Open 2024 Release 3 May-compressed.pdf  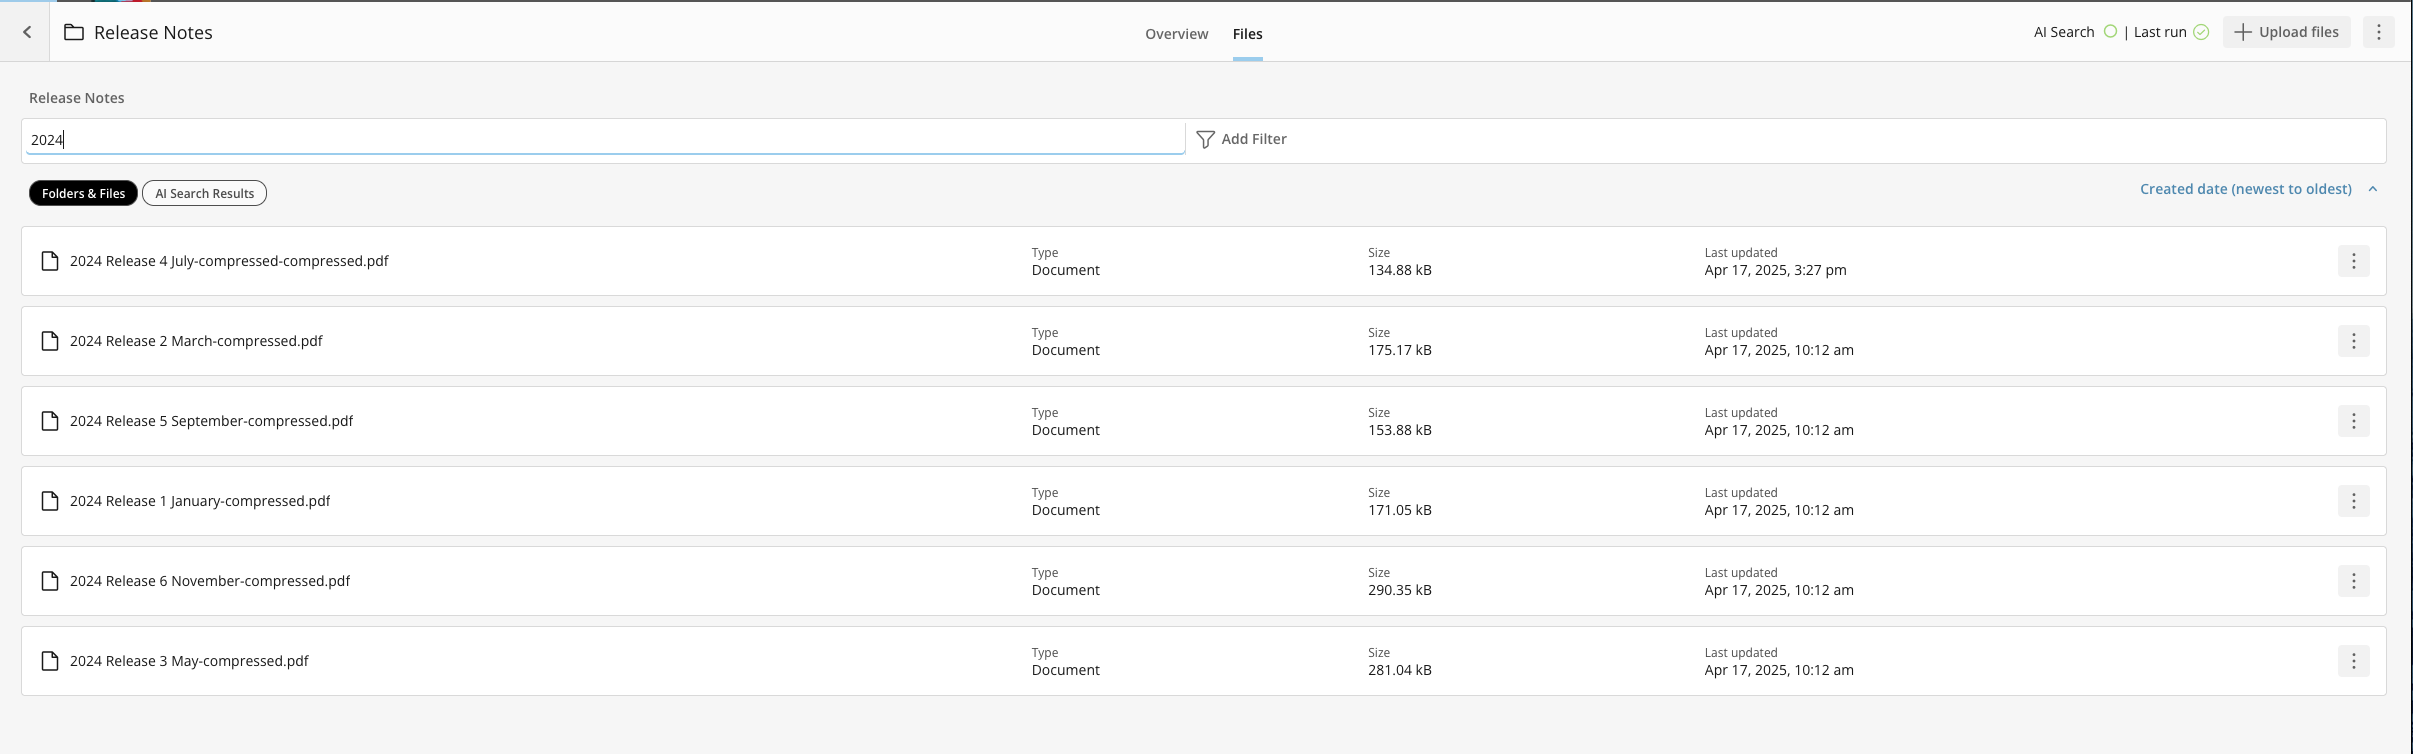pyautogui.click(x=189, y=661)
